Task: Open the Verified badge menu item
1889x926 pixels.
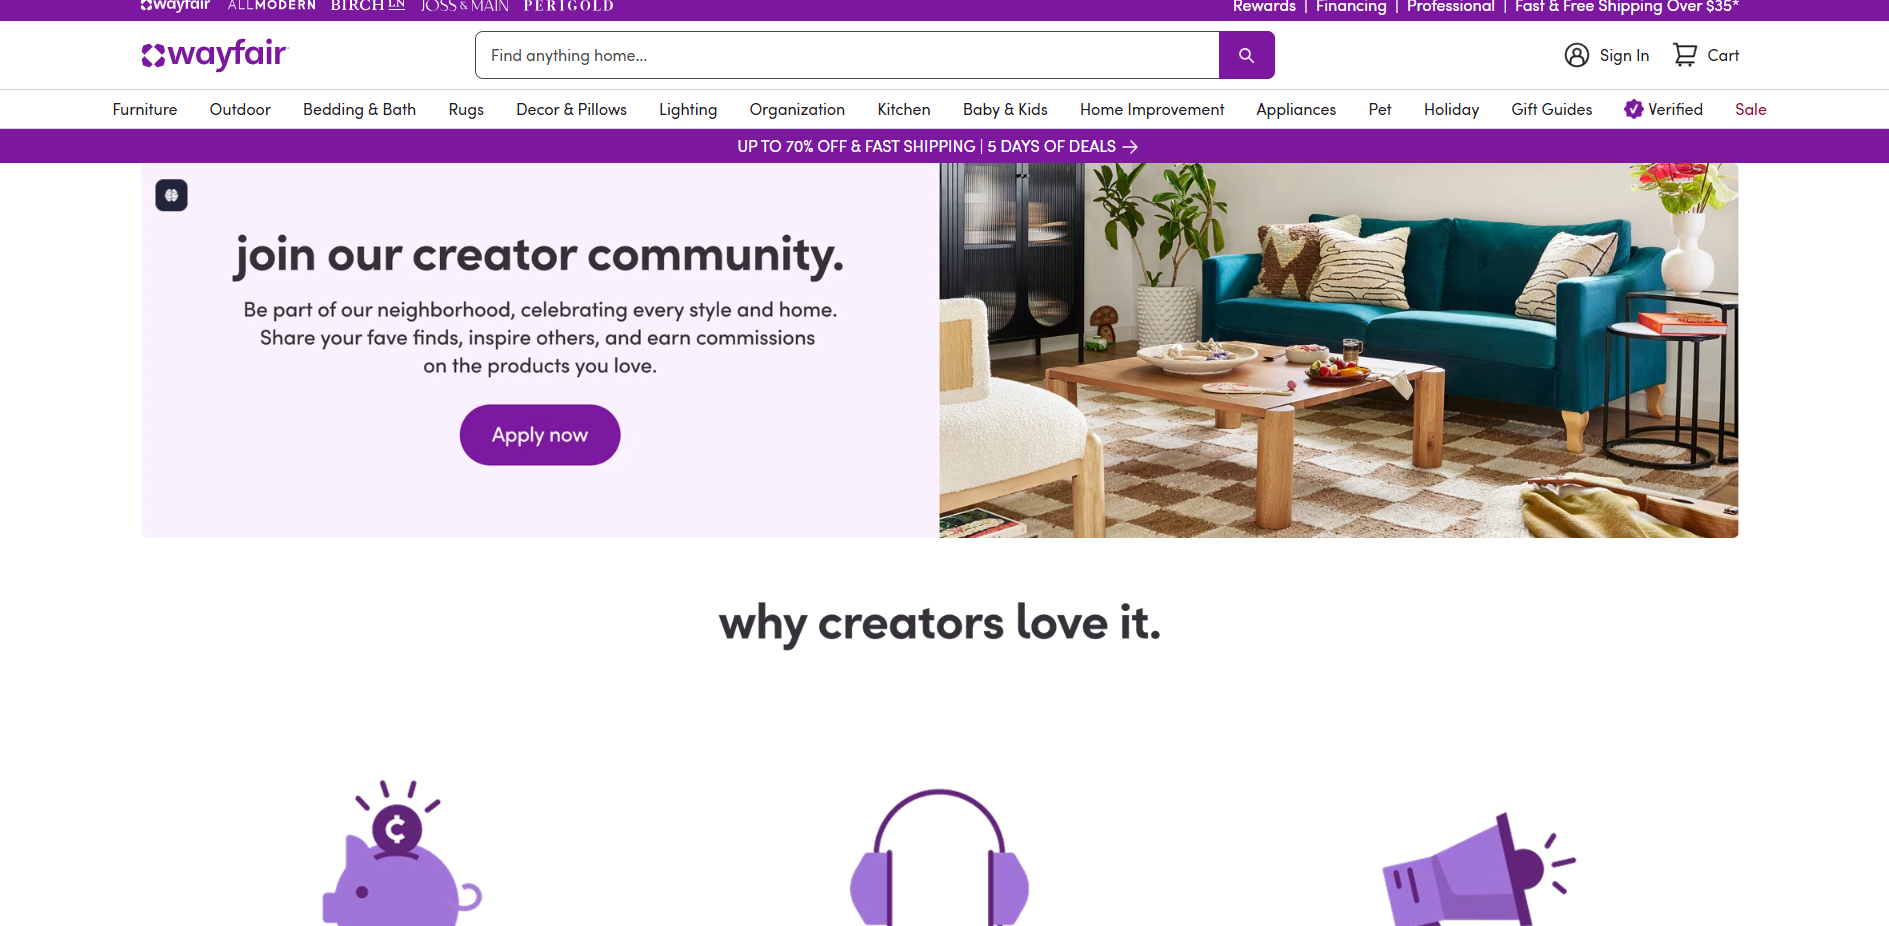Action: pyautogui.click(x=1663, y=109)
